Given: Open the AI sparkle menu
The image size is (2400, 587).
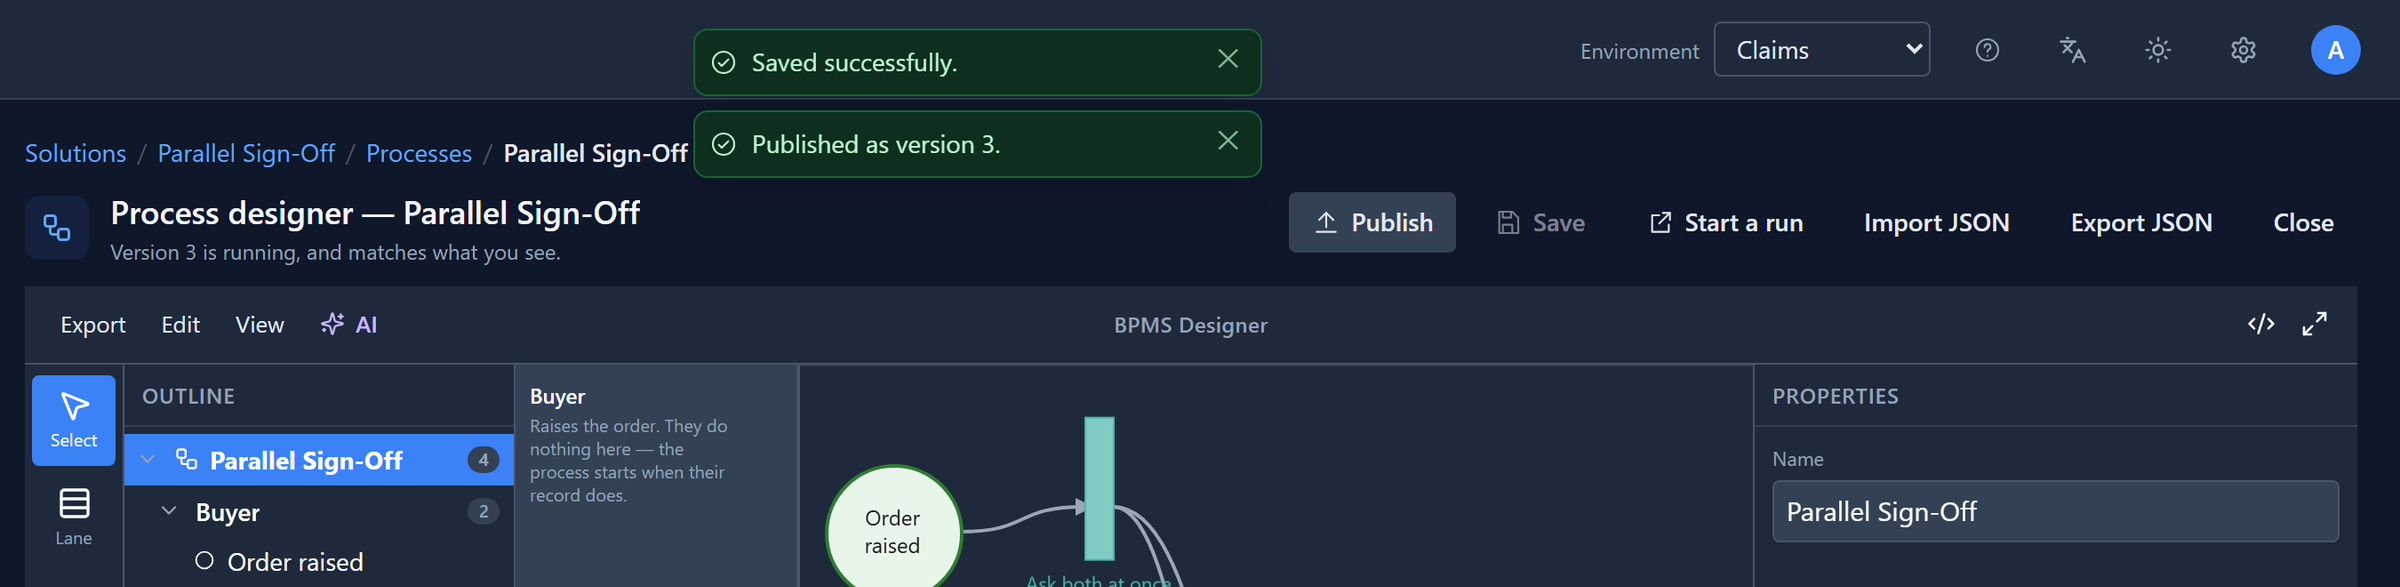Looking at the screenshot, I should [349, 325].
